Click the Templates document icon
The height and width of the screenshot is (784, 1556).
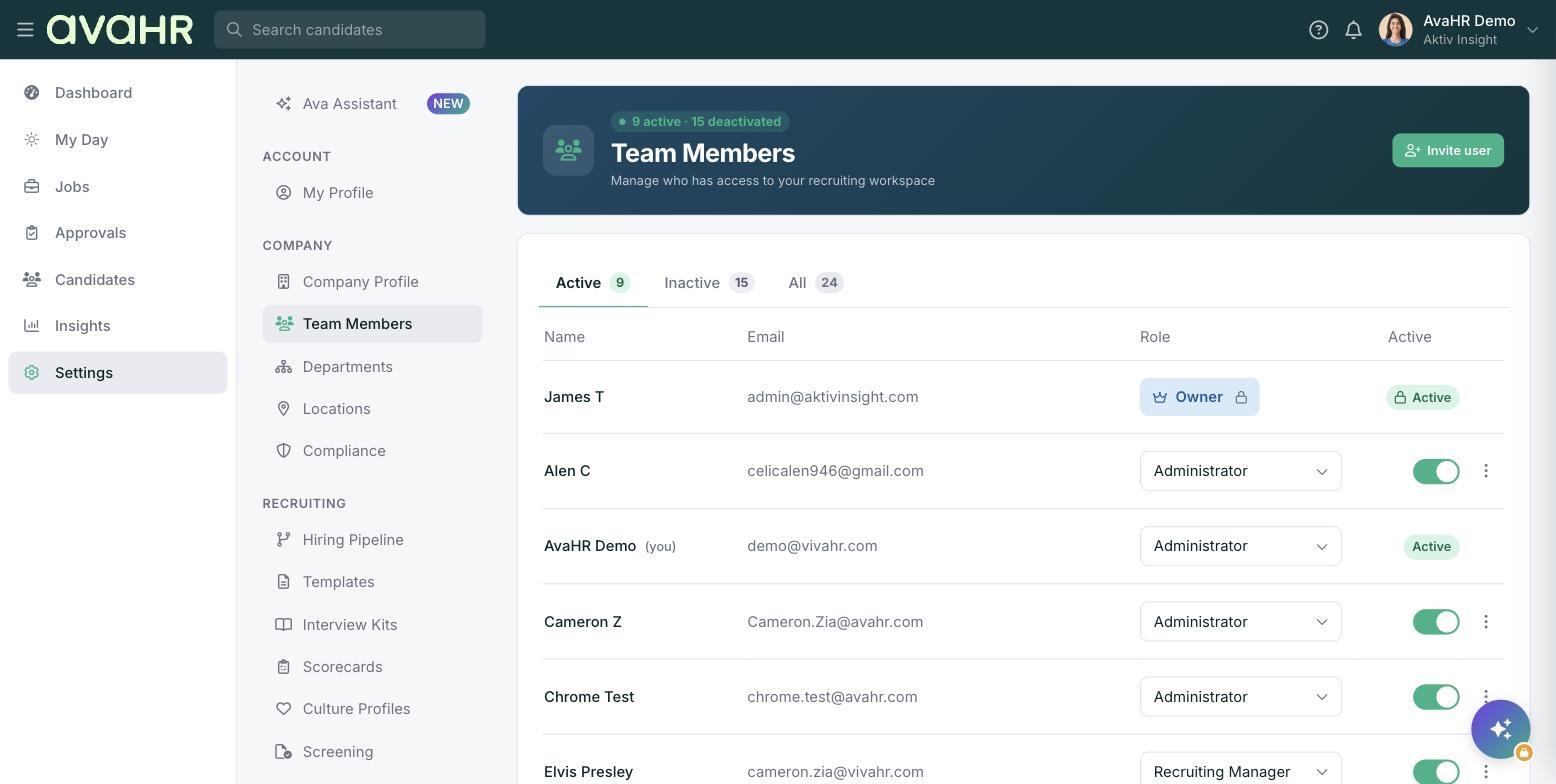[x=284, y=582]
